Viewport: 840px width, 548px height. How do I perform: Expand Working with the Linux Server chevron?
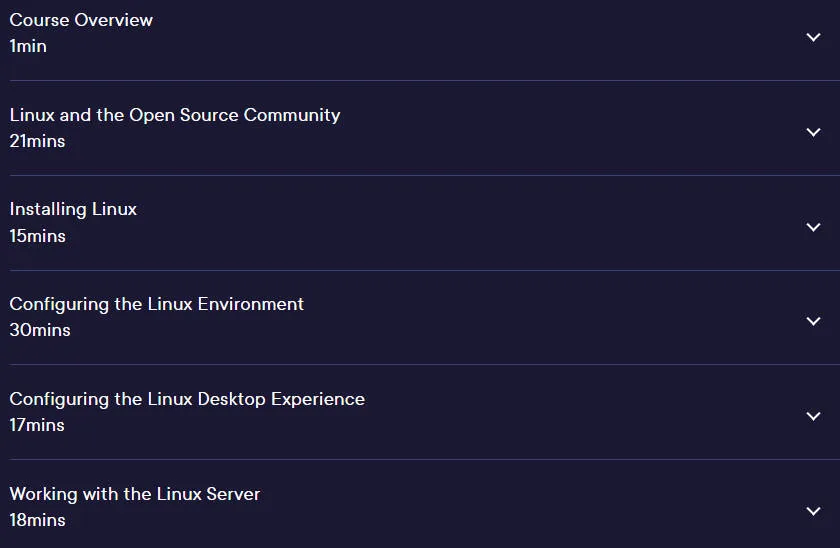(x=813, y=511)
